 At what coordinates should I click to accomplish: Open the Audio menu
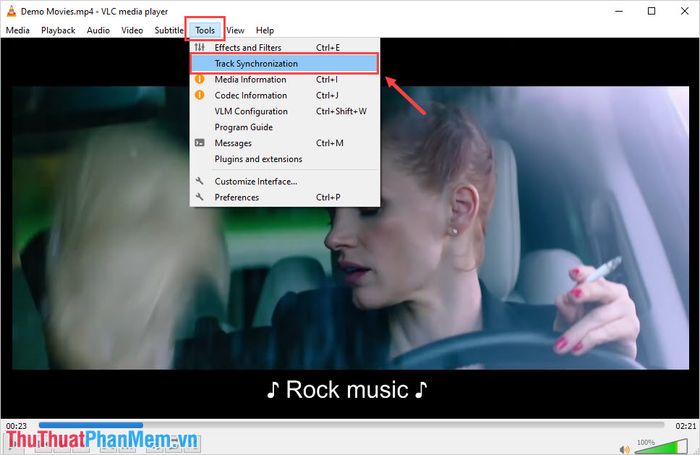coord(98,30)
